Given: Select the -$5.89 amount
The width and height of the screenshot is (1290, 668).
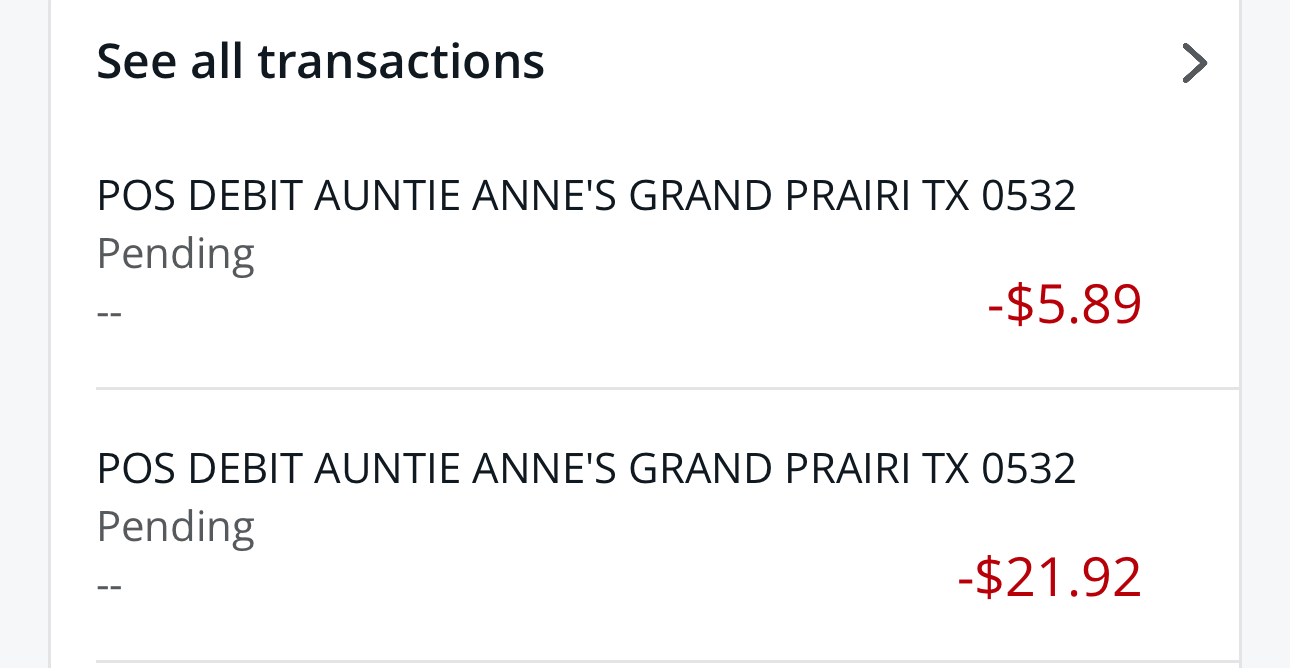Looking at the screenshot, I should (1064, 304).
